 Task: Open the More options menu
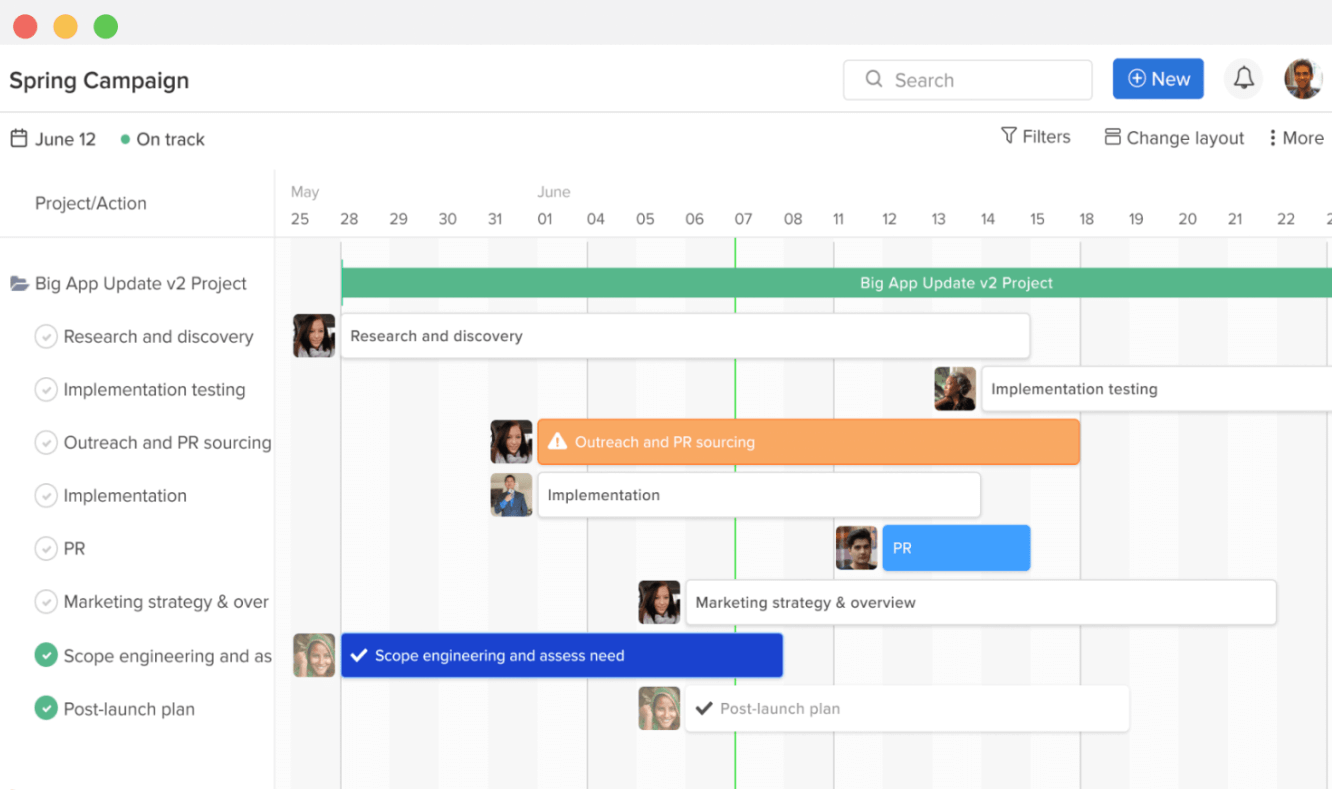[x=1296, y=138]
